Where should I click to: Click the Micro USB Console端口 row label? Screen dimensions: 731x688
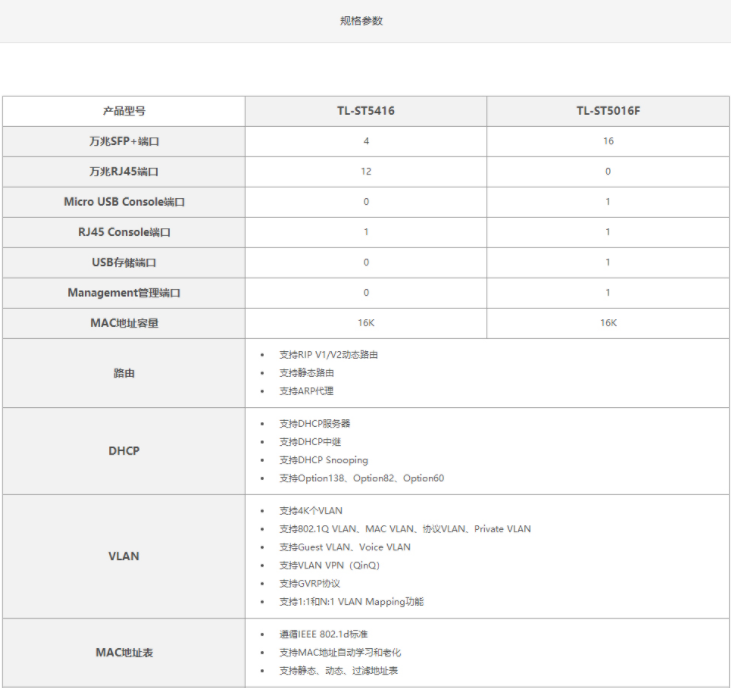point(124,202)
